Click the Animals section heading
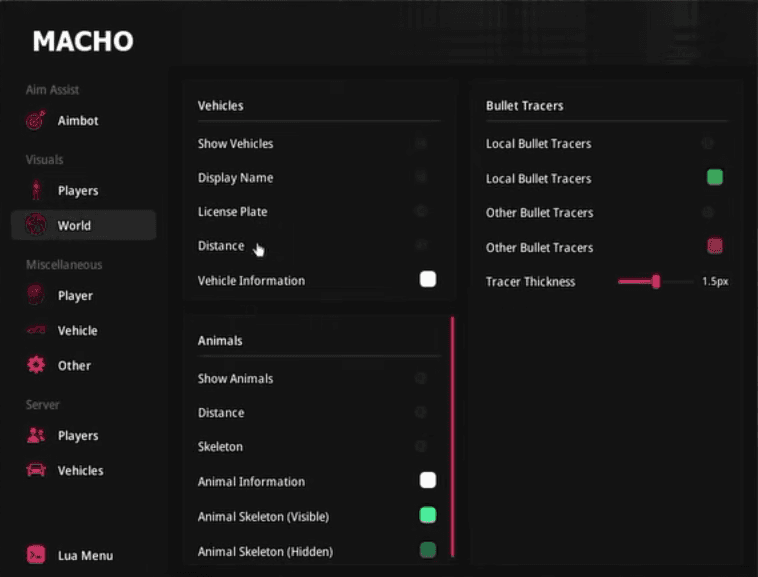The image size is (758, 577). 220,341
